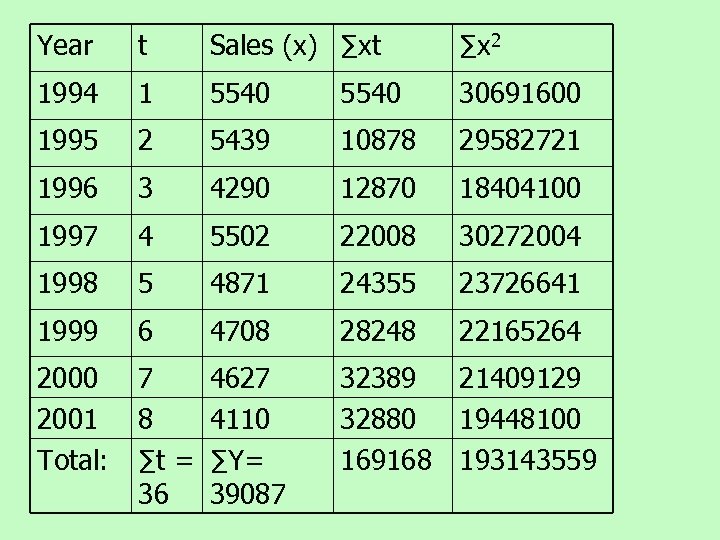Viewport: 720px width, 540px height.
Task: Click the ∑xt value 28248
Action: click(x=378, y=331)
